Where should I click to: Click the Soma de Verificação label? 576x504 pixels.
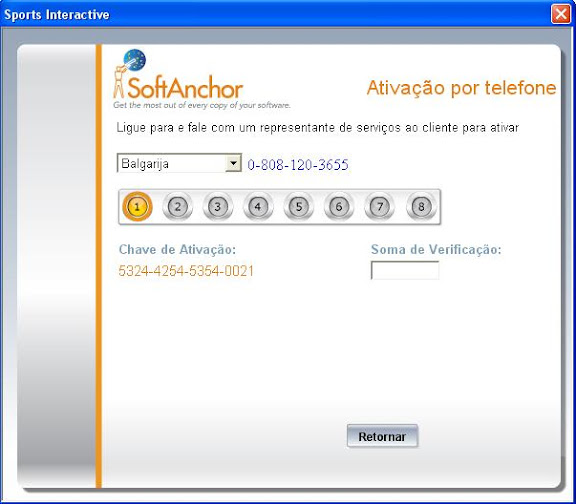[436, 249]
